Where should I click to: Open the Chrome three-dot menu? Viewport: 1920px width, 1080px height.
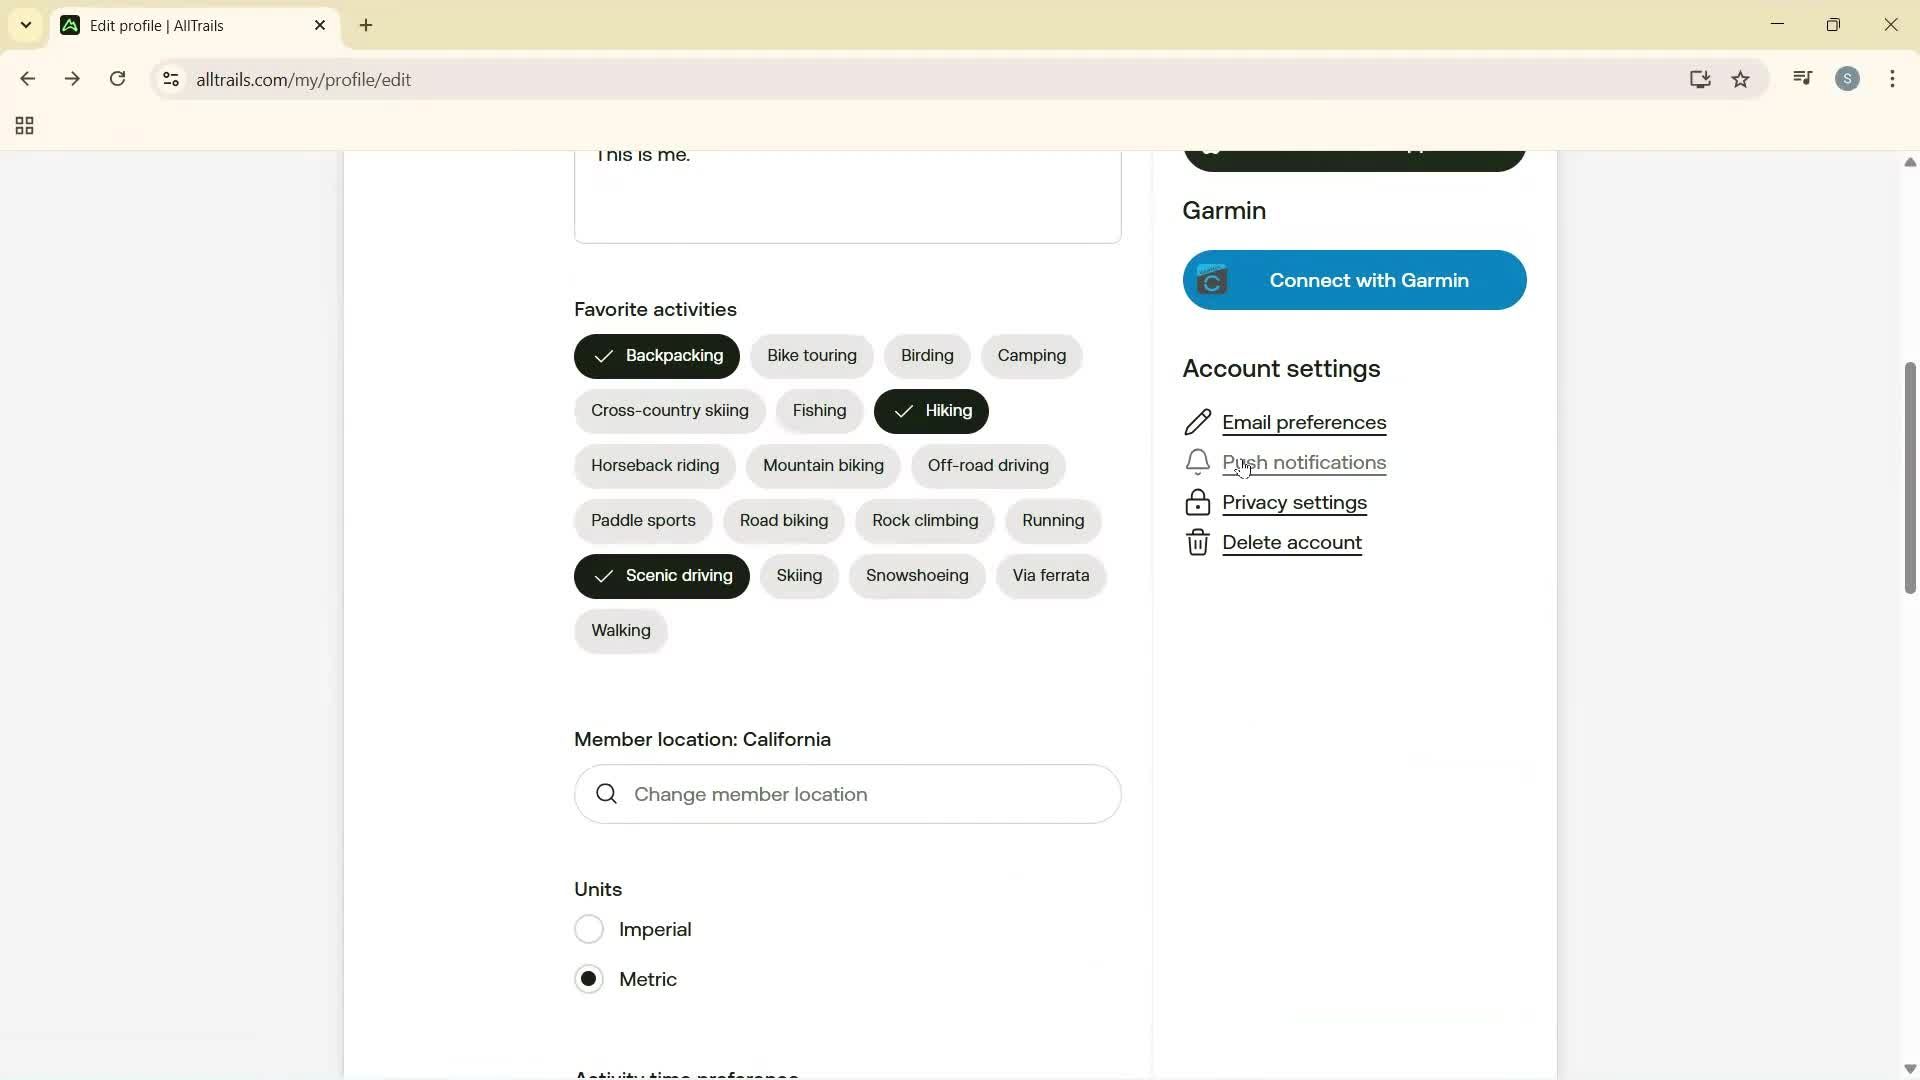1893,79
